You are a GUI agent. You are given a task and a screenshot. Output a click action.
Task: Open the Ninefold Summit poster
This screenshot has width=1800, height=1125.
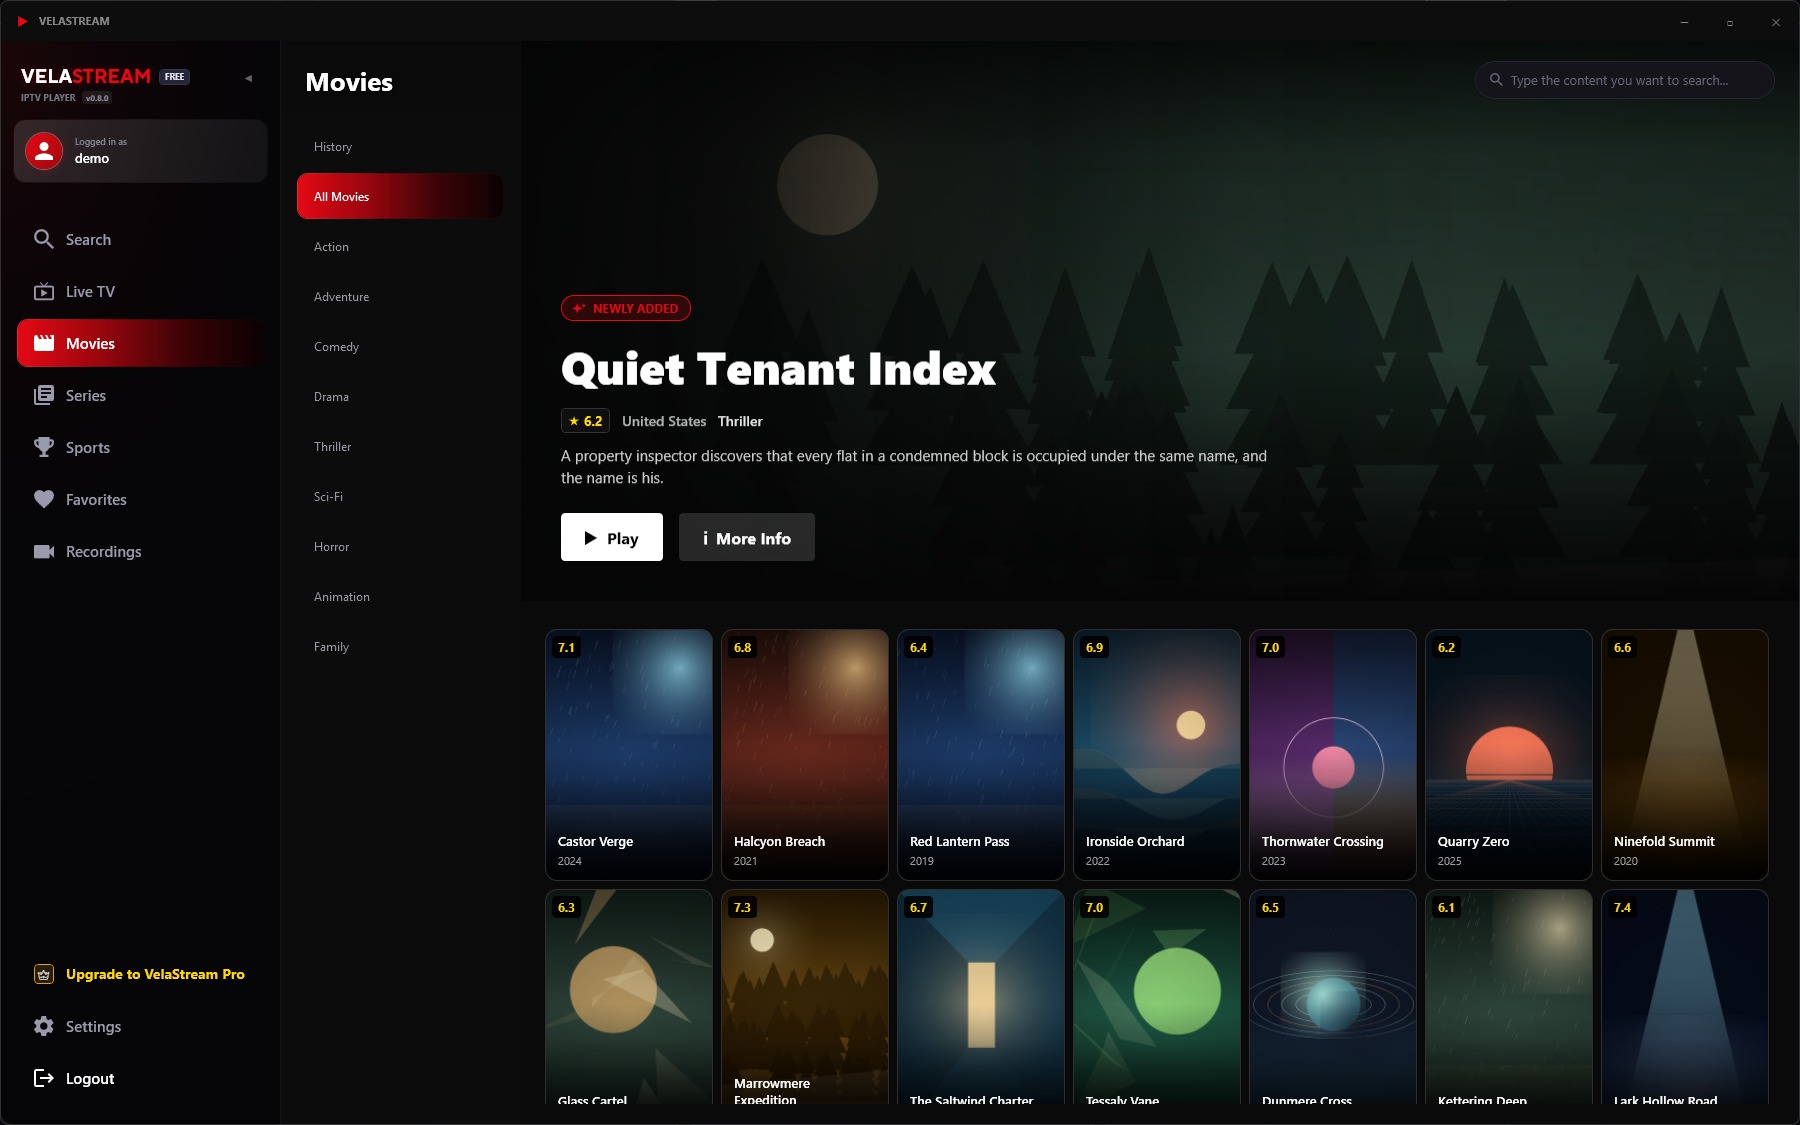pyautogui.click(x=1685, y=755)
